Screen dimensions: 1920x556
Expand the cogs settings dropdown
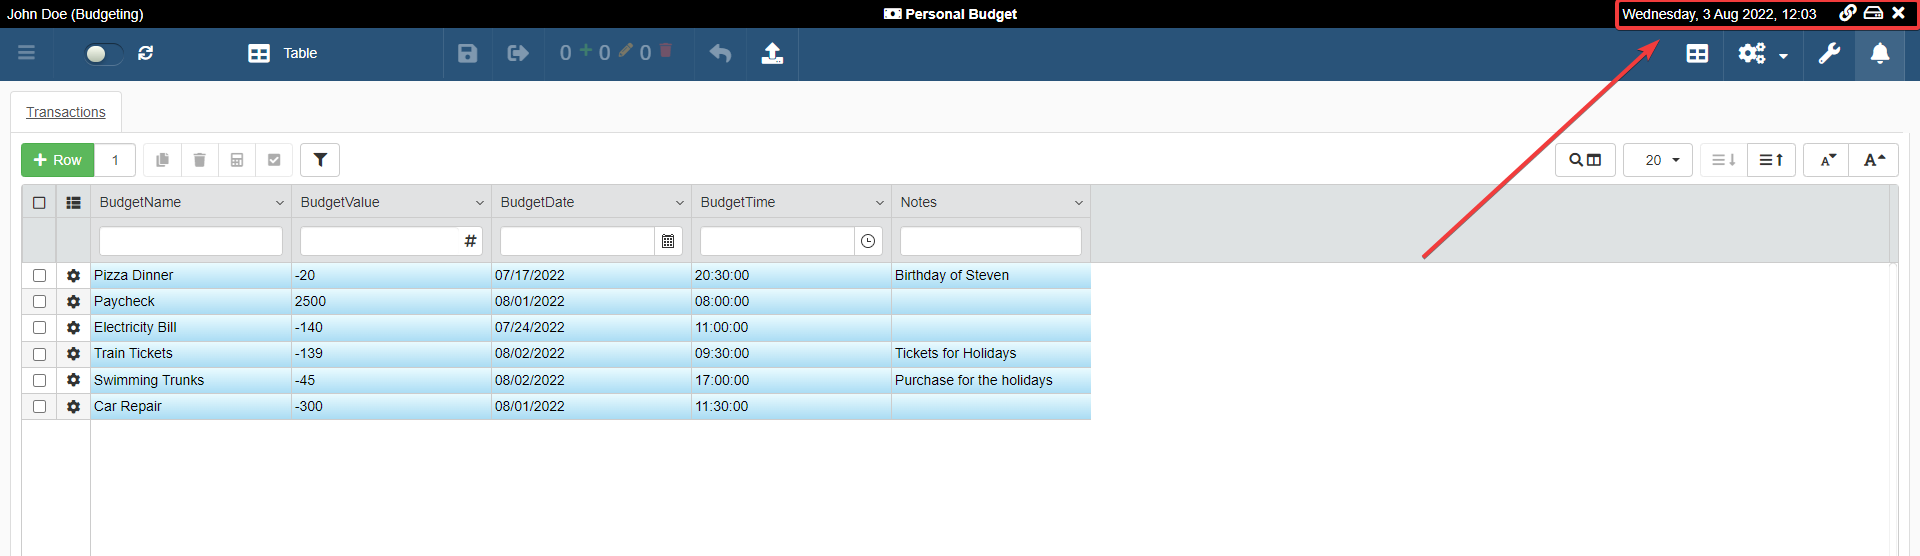[1762, 54]
